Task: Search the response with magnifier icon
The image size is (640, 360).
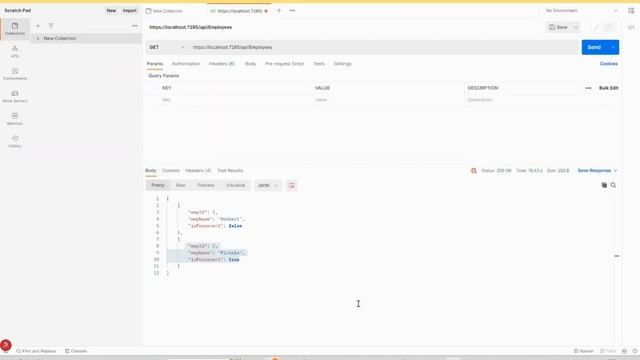Action: pos(613,185)
